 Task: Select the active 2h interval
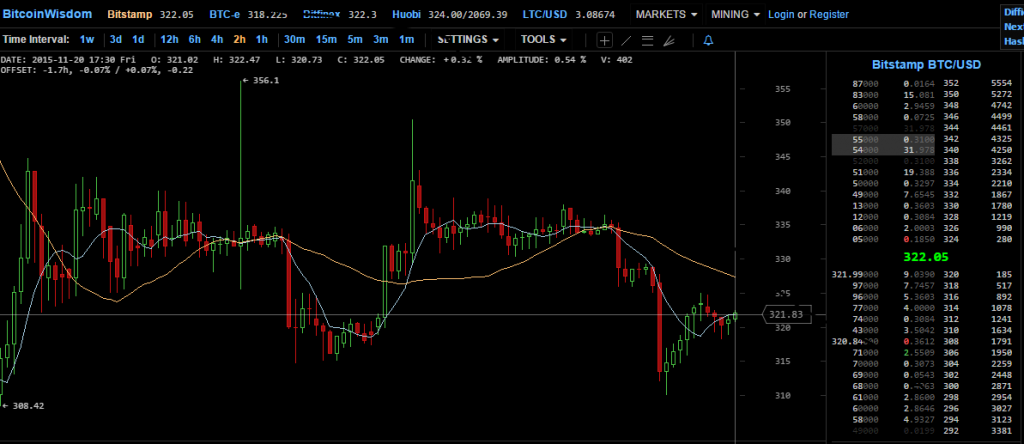(240, 40)
